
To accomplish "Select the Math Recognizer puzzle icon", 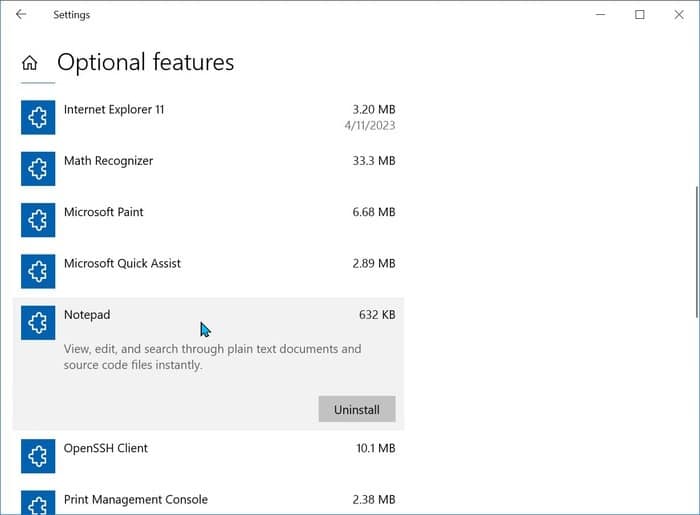I will pyautogui.click(x=38, y=169).
